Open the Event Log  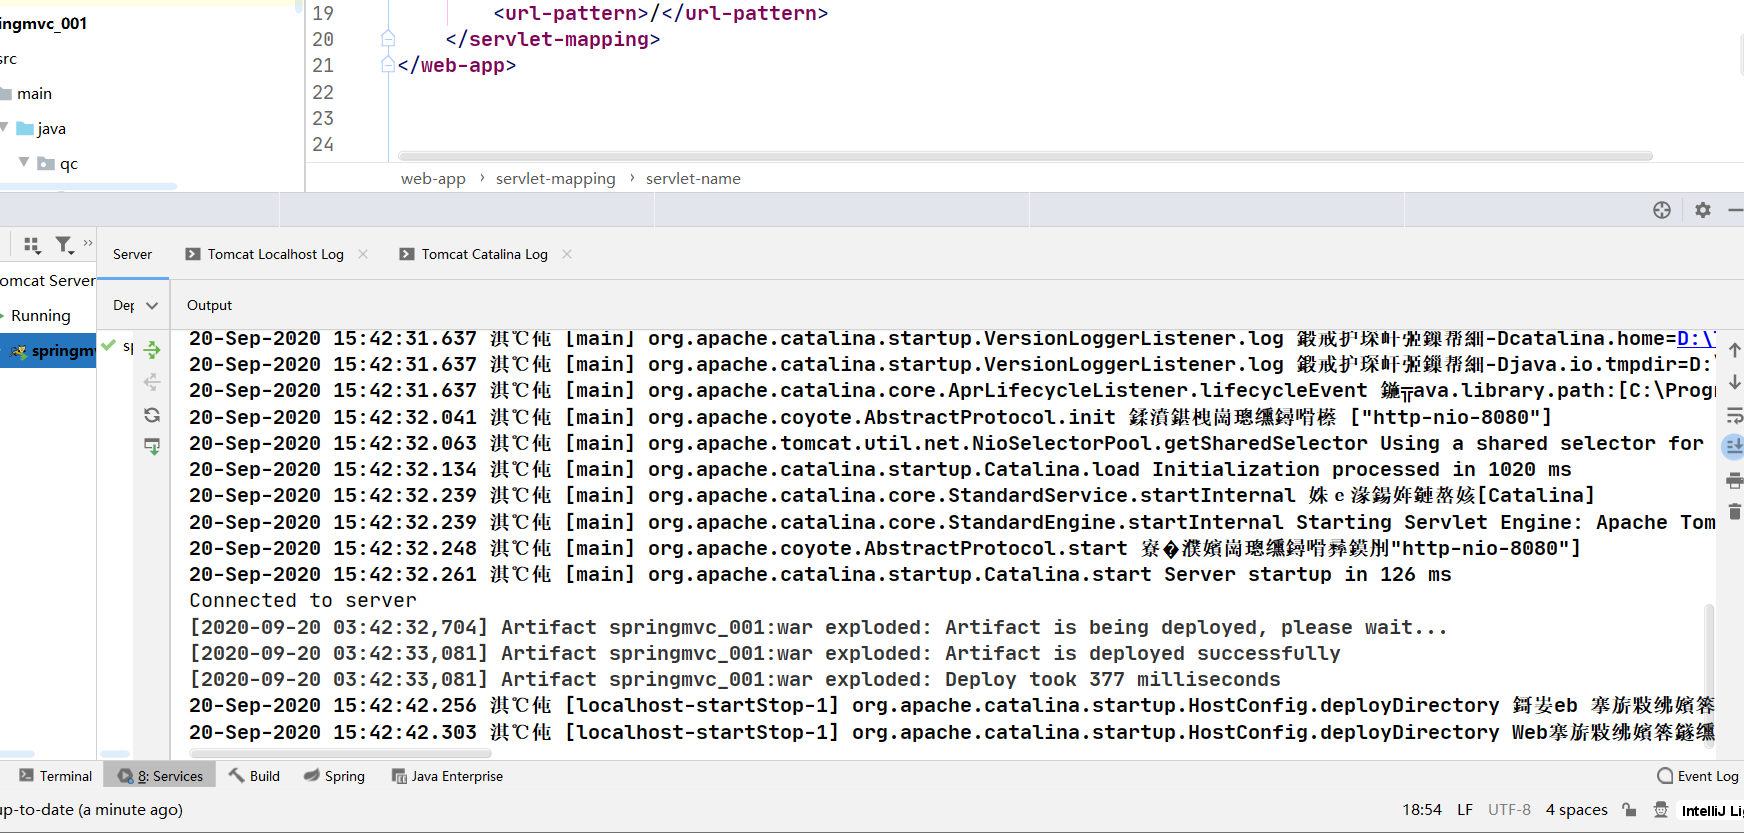1698,776
